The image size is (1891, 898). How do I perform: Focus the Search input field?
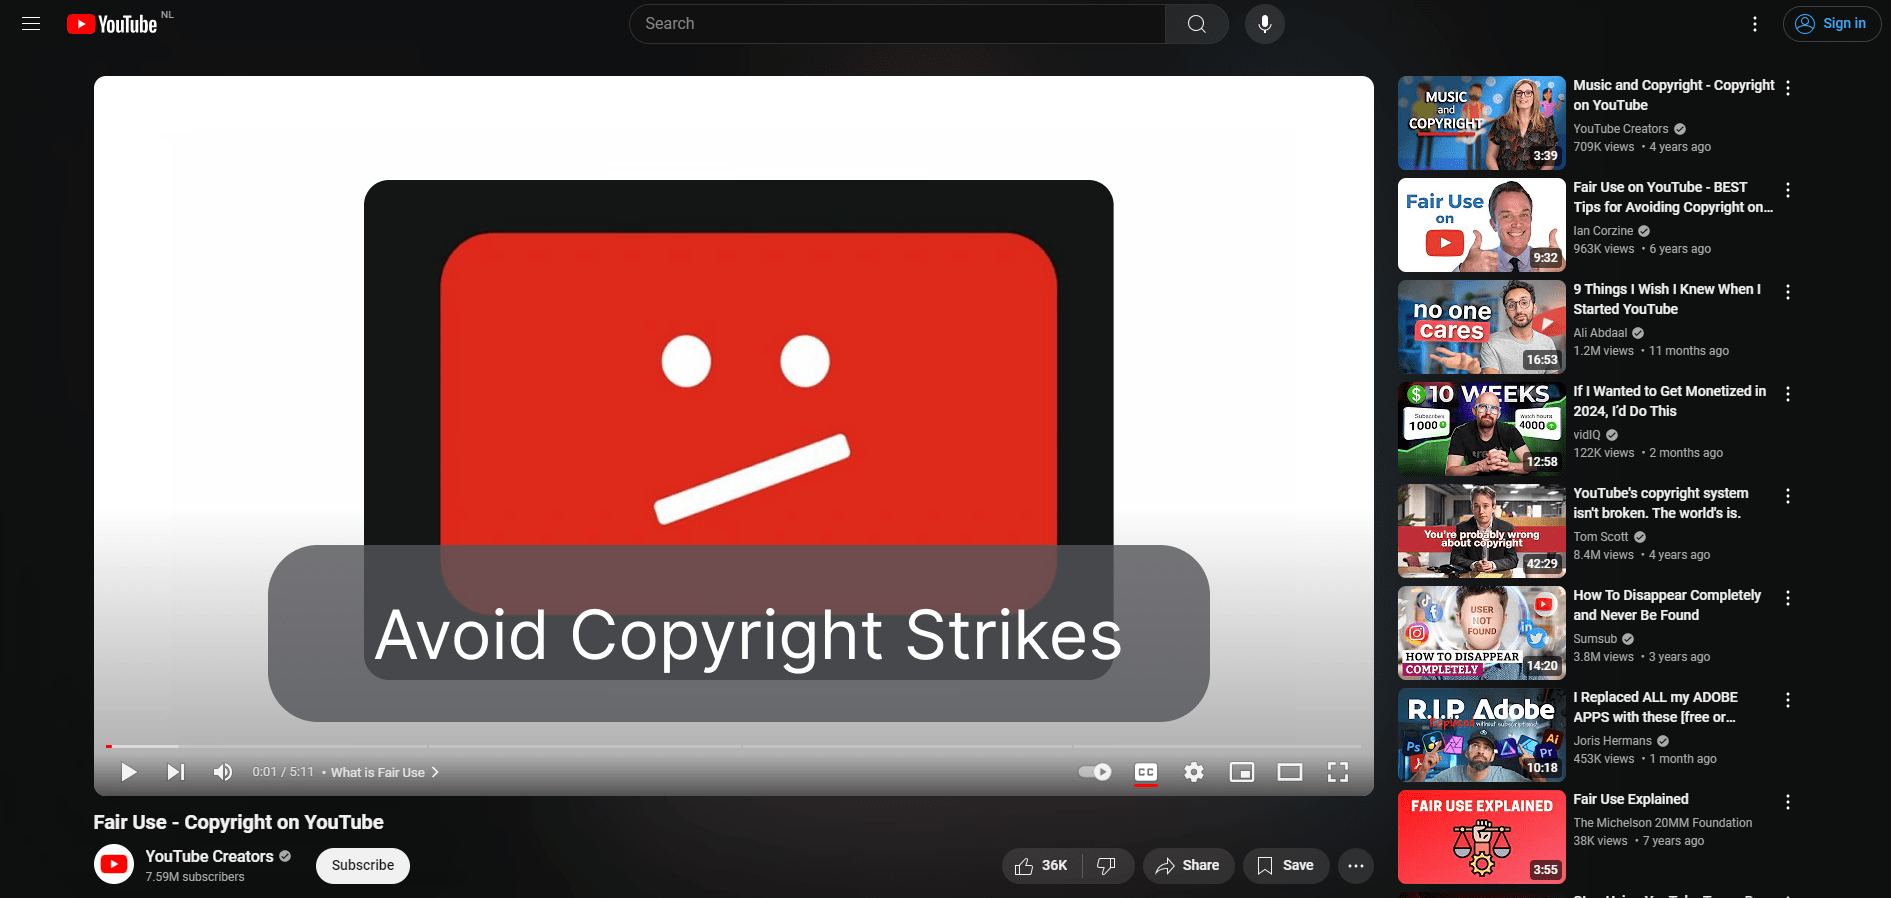pyautogui.click(x=898, y=24)
